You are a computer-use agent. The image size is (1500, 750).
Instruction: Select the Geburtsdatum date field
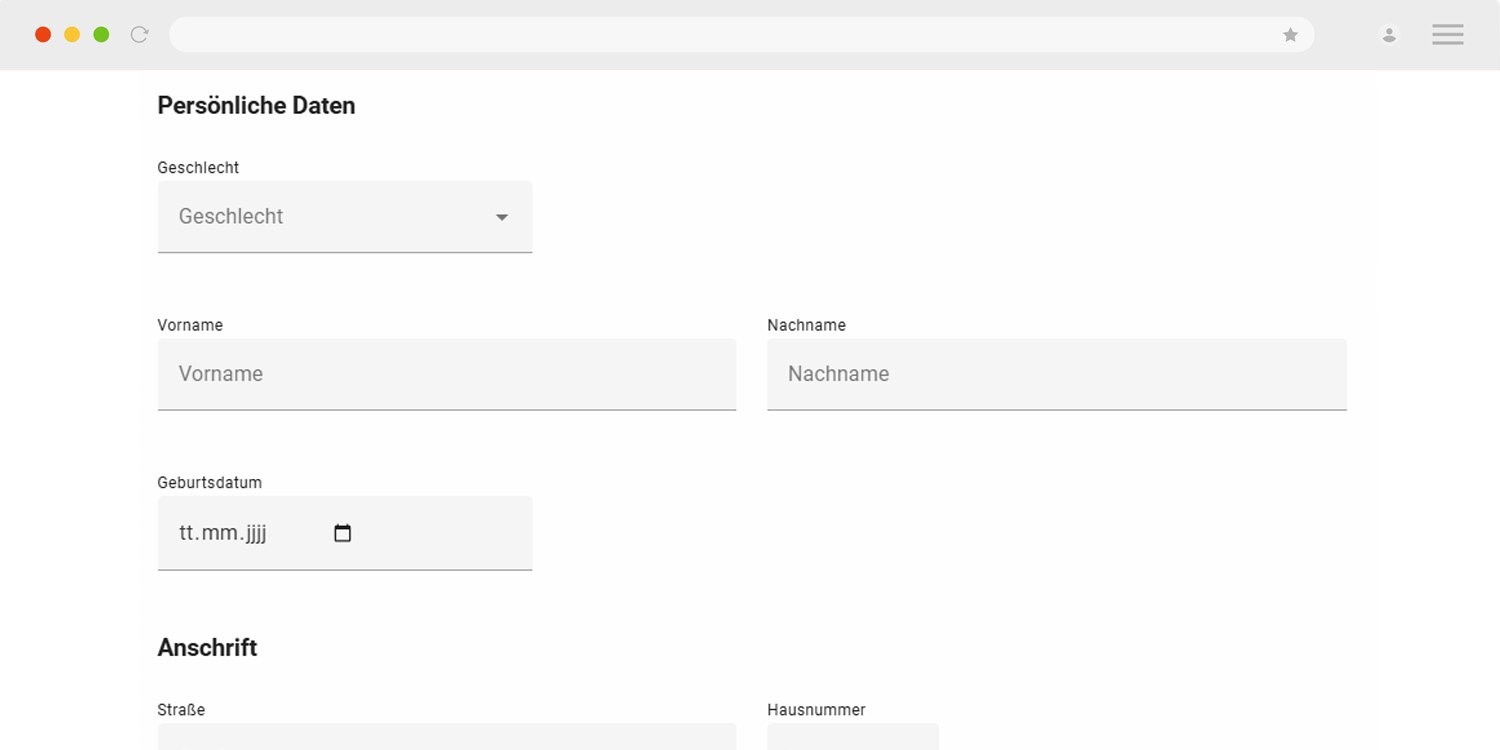point(345,533)
